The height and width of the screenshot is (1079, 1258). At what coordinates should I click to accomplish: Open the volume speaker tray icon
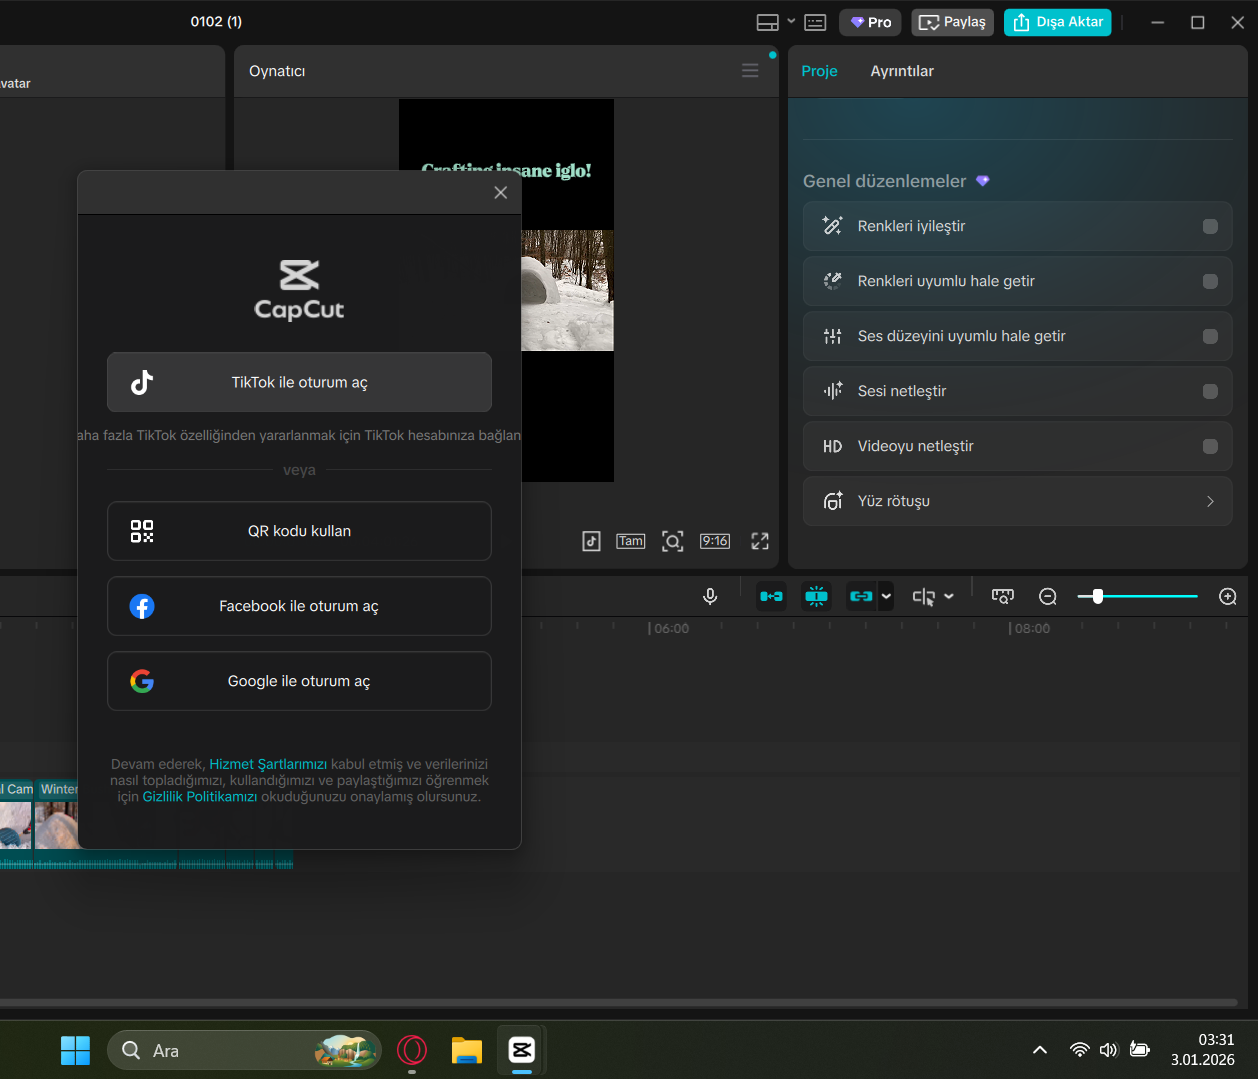point(1108,1050)
